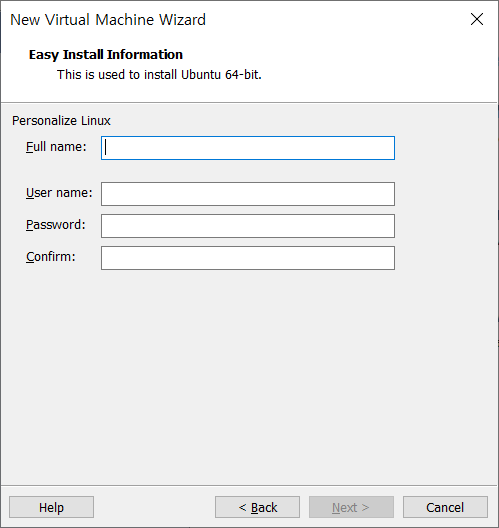
Task: Focus the User name text box
Action: [x=248, y=194]
